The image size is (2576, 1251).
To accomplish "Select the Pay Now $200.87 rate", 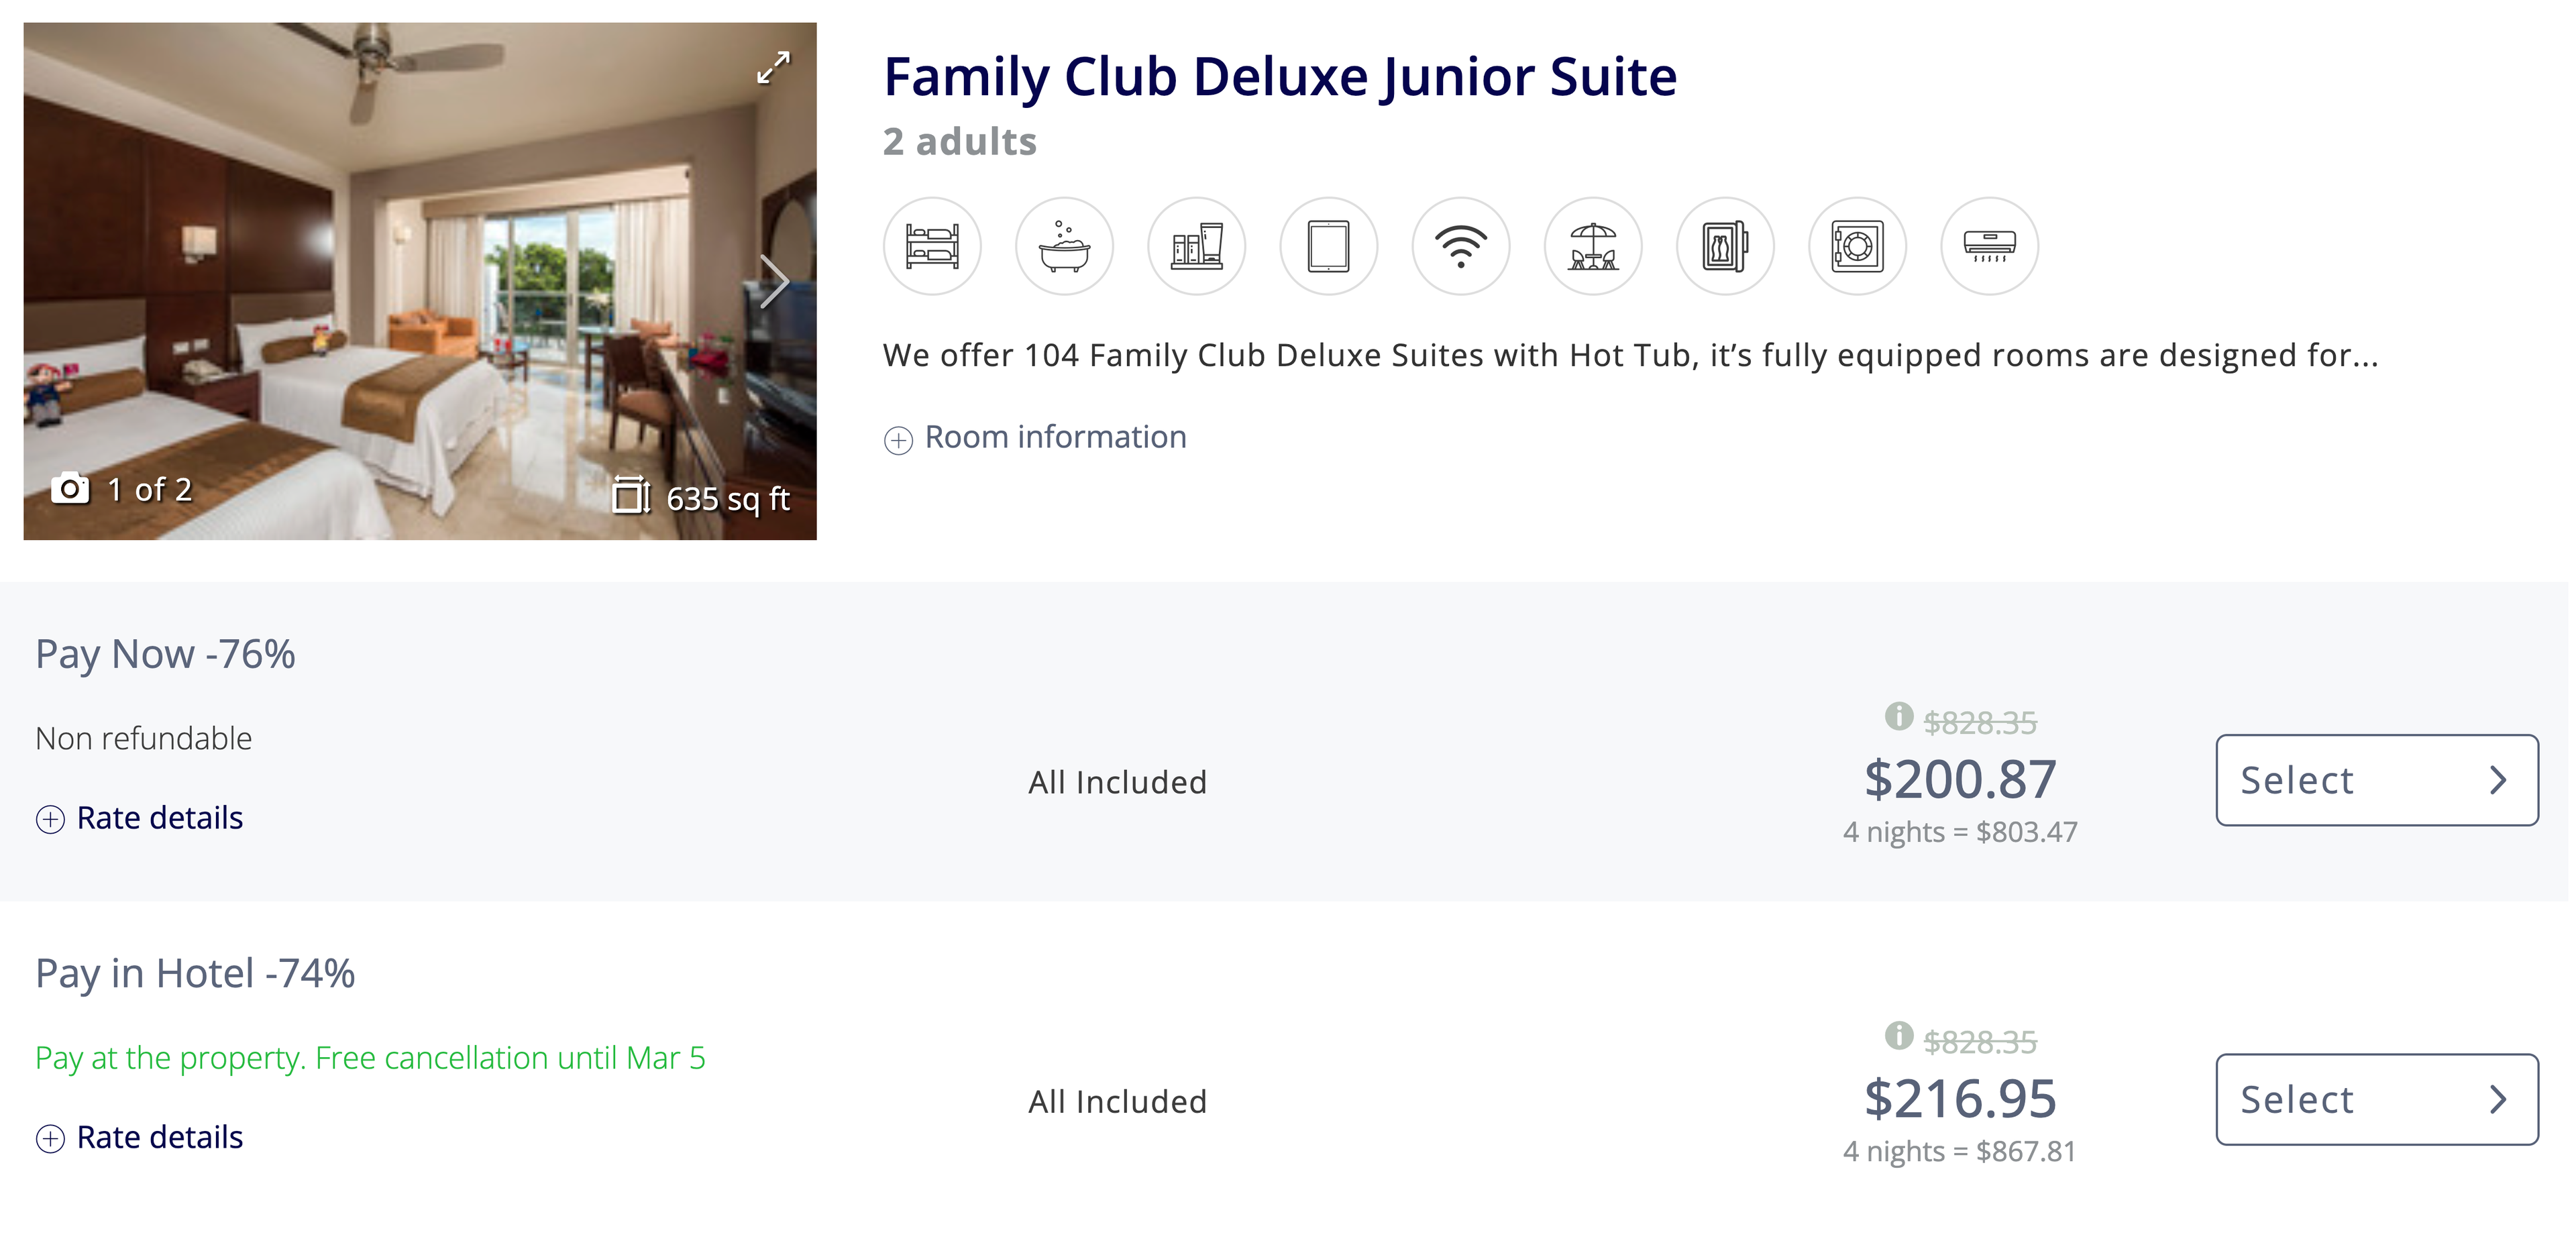I will point(2376,780).
